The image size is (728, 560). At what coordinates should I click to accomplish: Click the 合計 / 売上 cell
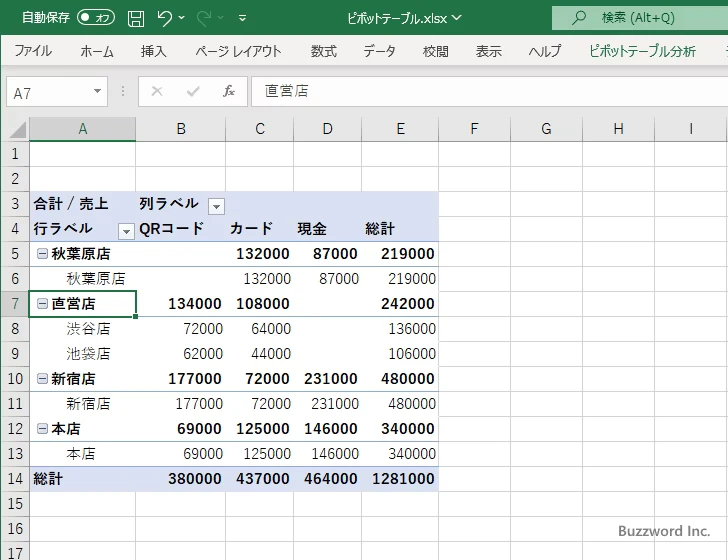click(83, 204)
